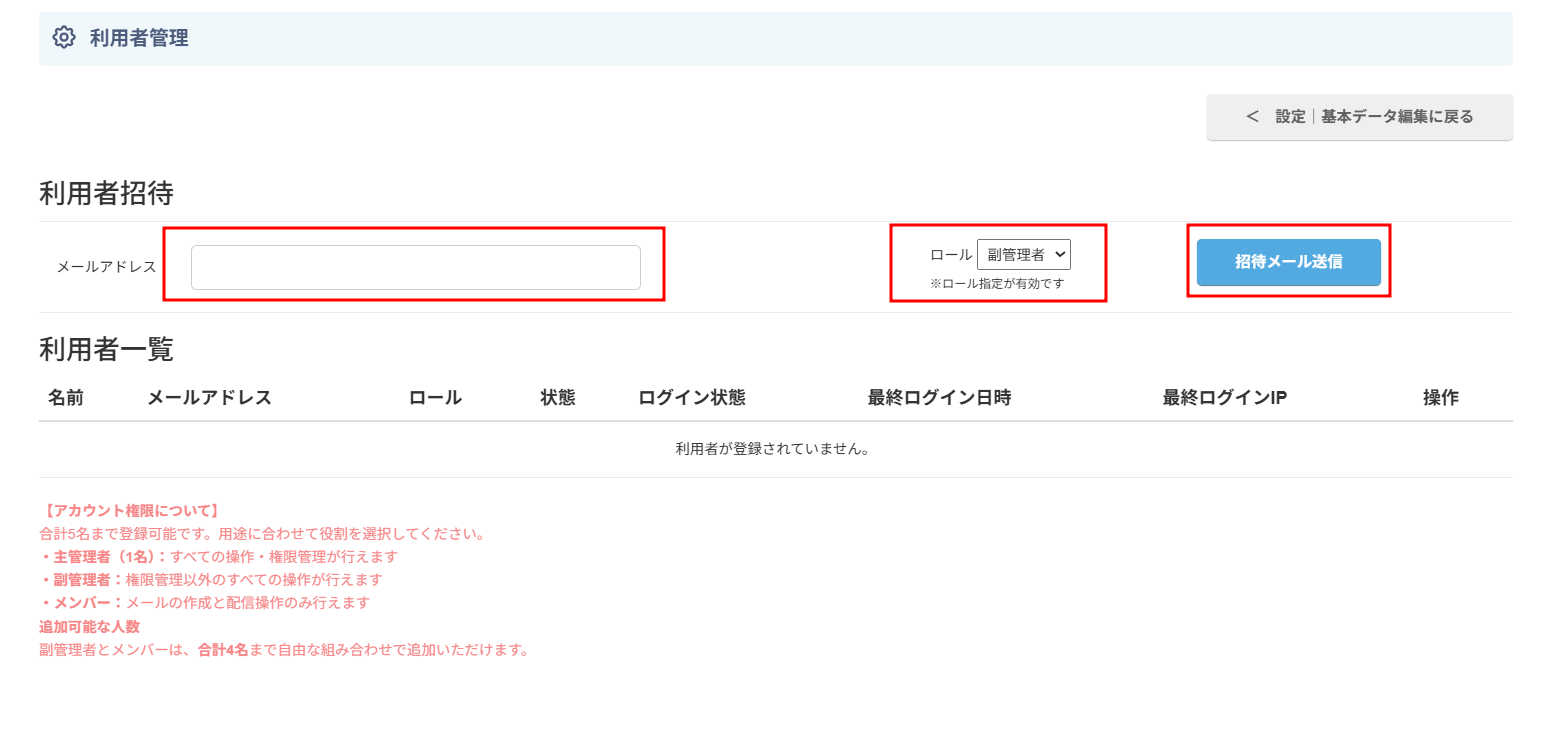Click the 追加可能な人数 heading text
1562x733 pixels.
pos(89,627)
